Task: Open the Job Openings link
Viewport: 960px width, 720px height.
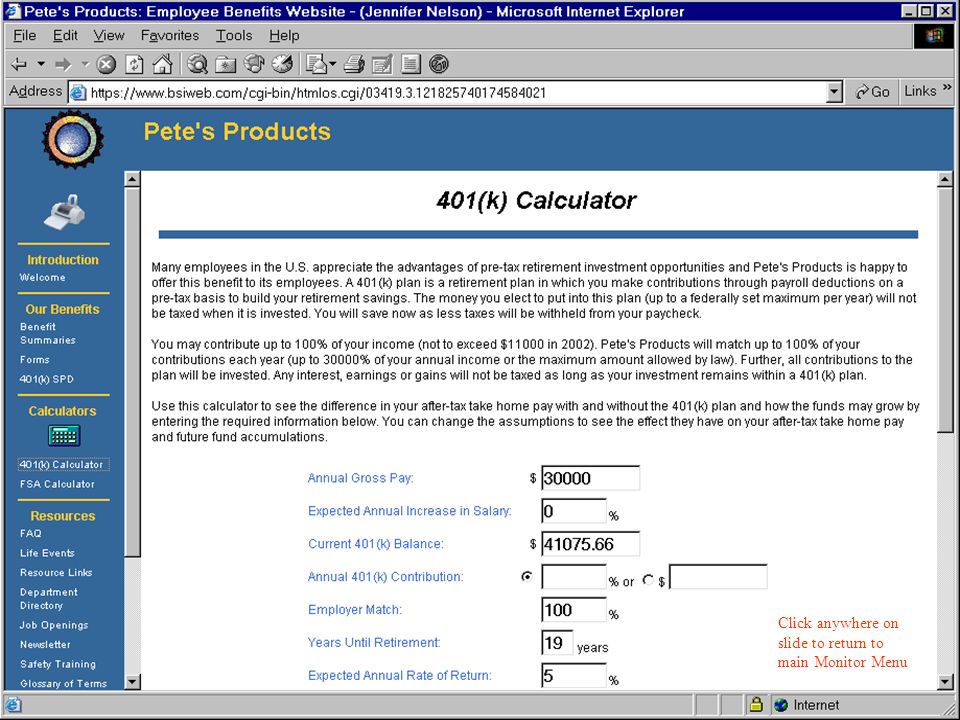Action: pos(54,625)
